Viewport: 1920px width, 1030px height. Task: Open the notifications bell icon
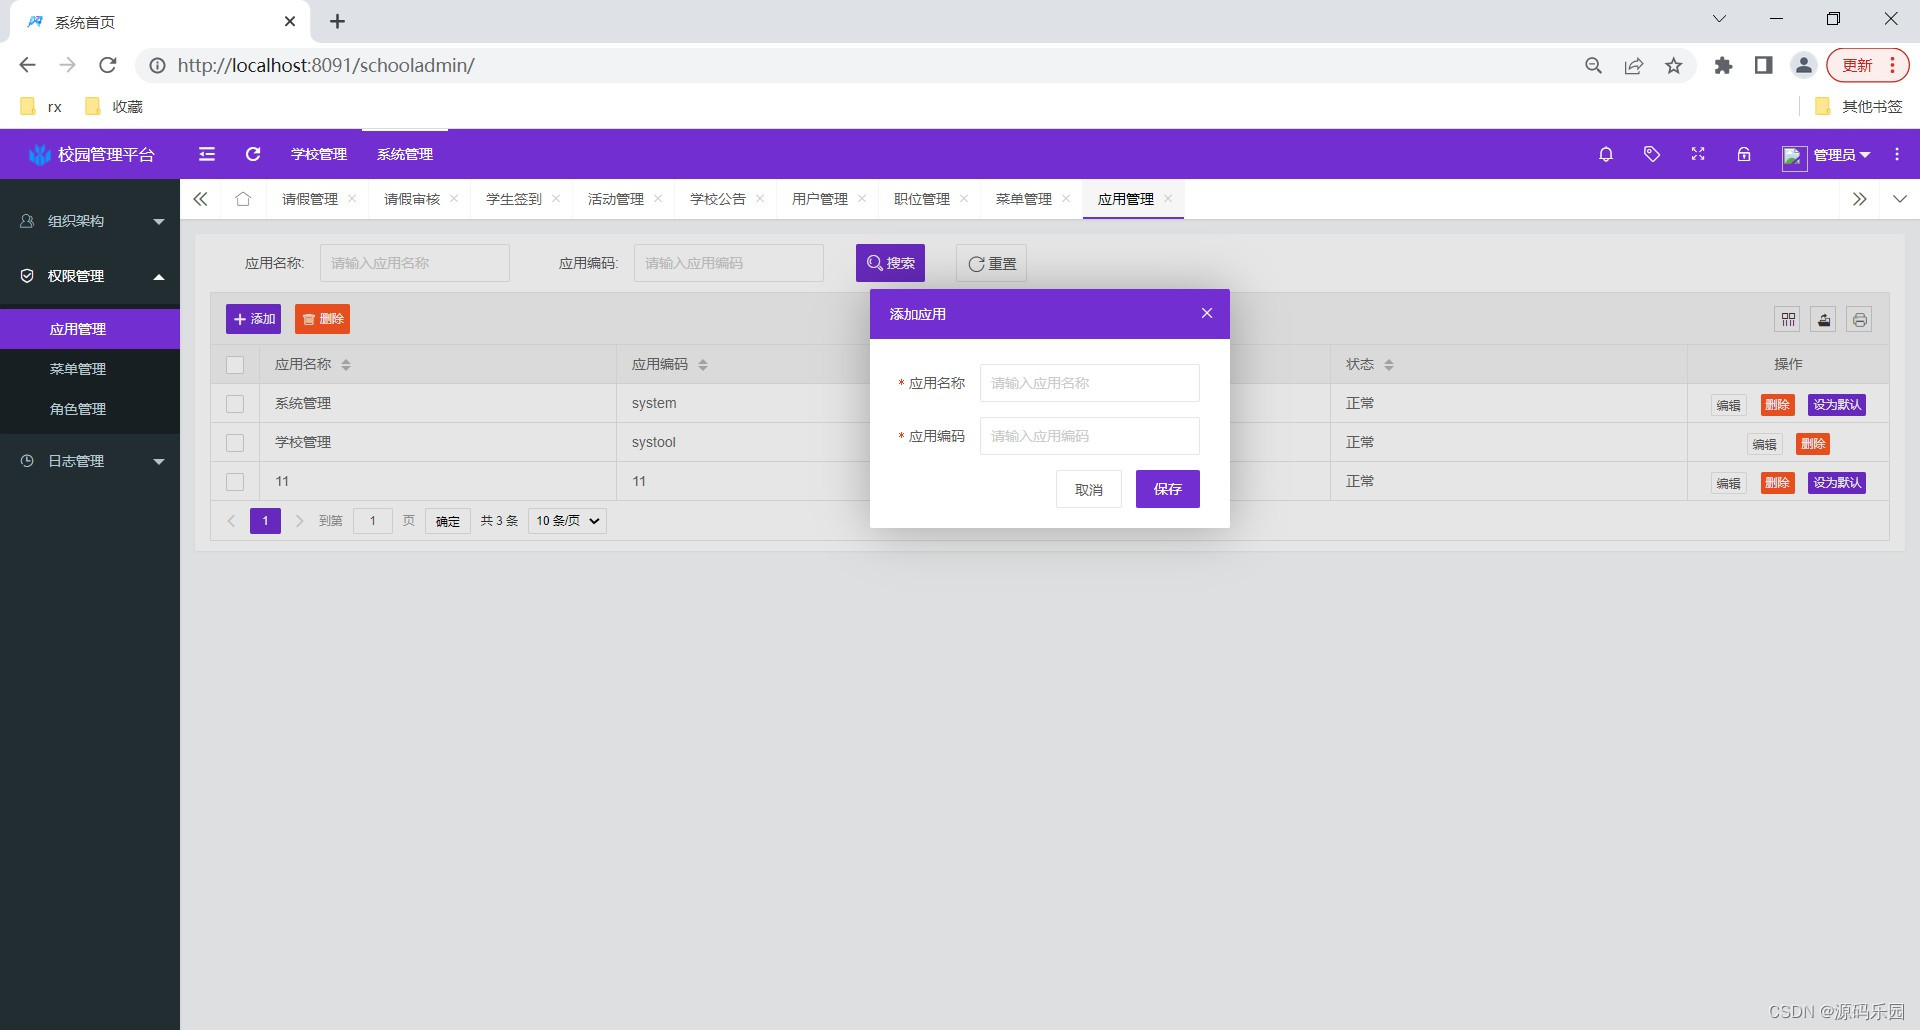[x=1605, y=154]
